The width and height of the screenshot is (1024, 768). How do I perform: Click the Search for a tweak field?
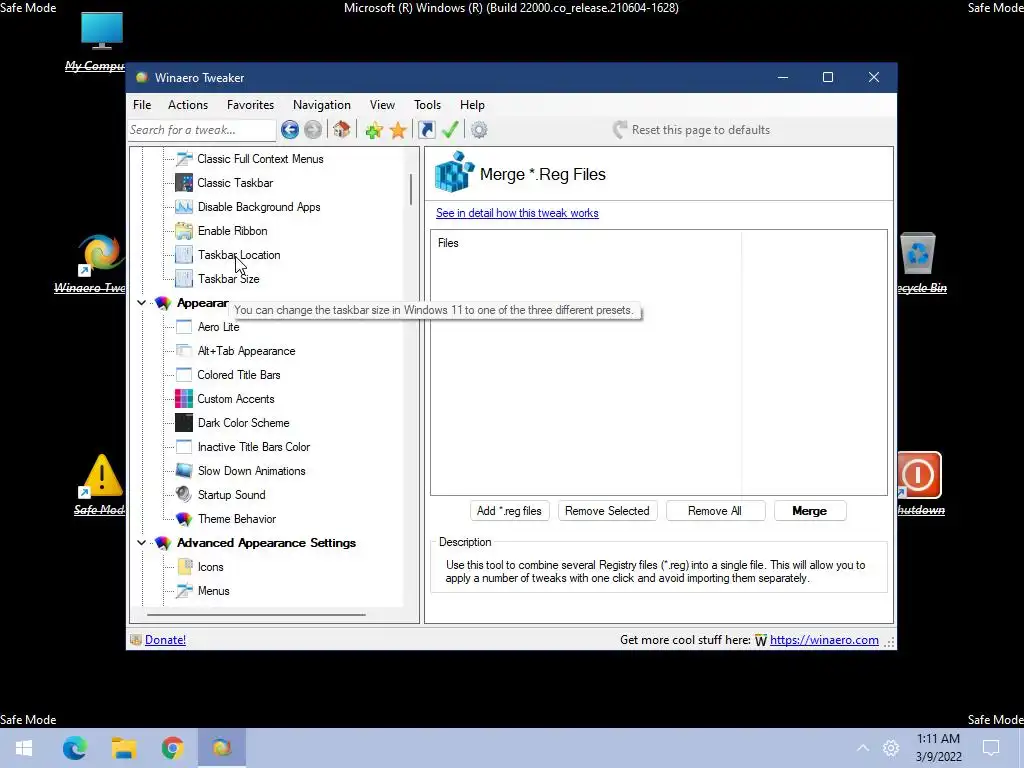pyautogui.click(x=202, y=130)
